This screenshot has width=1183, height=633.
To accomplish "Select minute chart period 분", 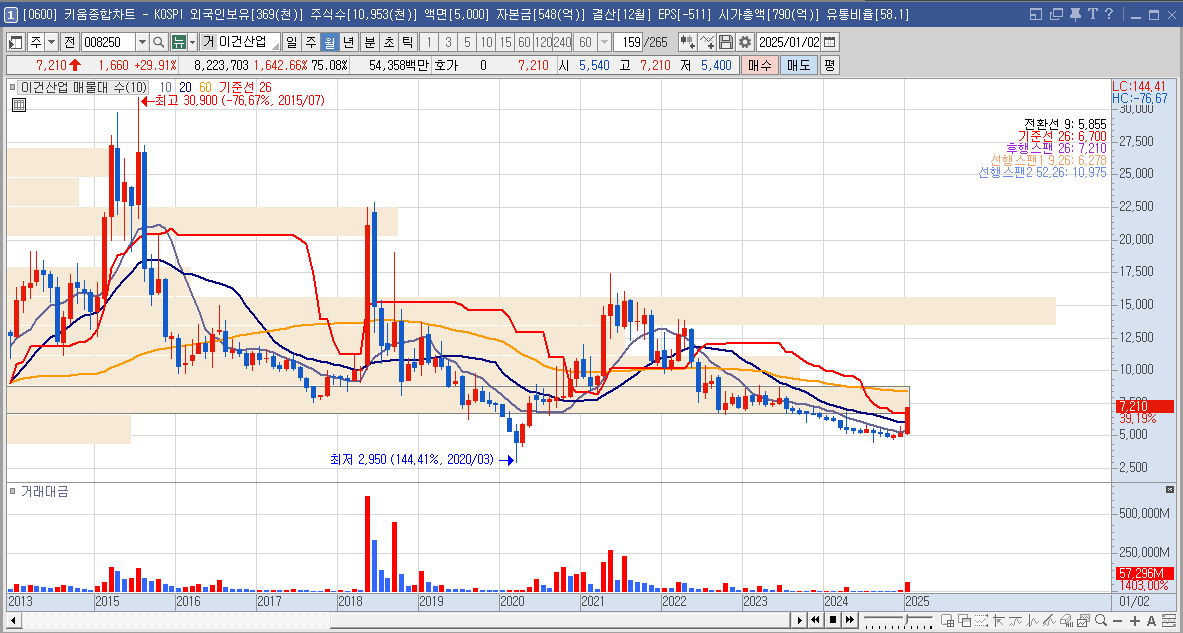I will click(370, 42).
